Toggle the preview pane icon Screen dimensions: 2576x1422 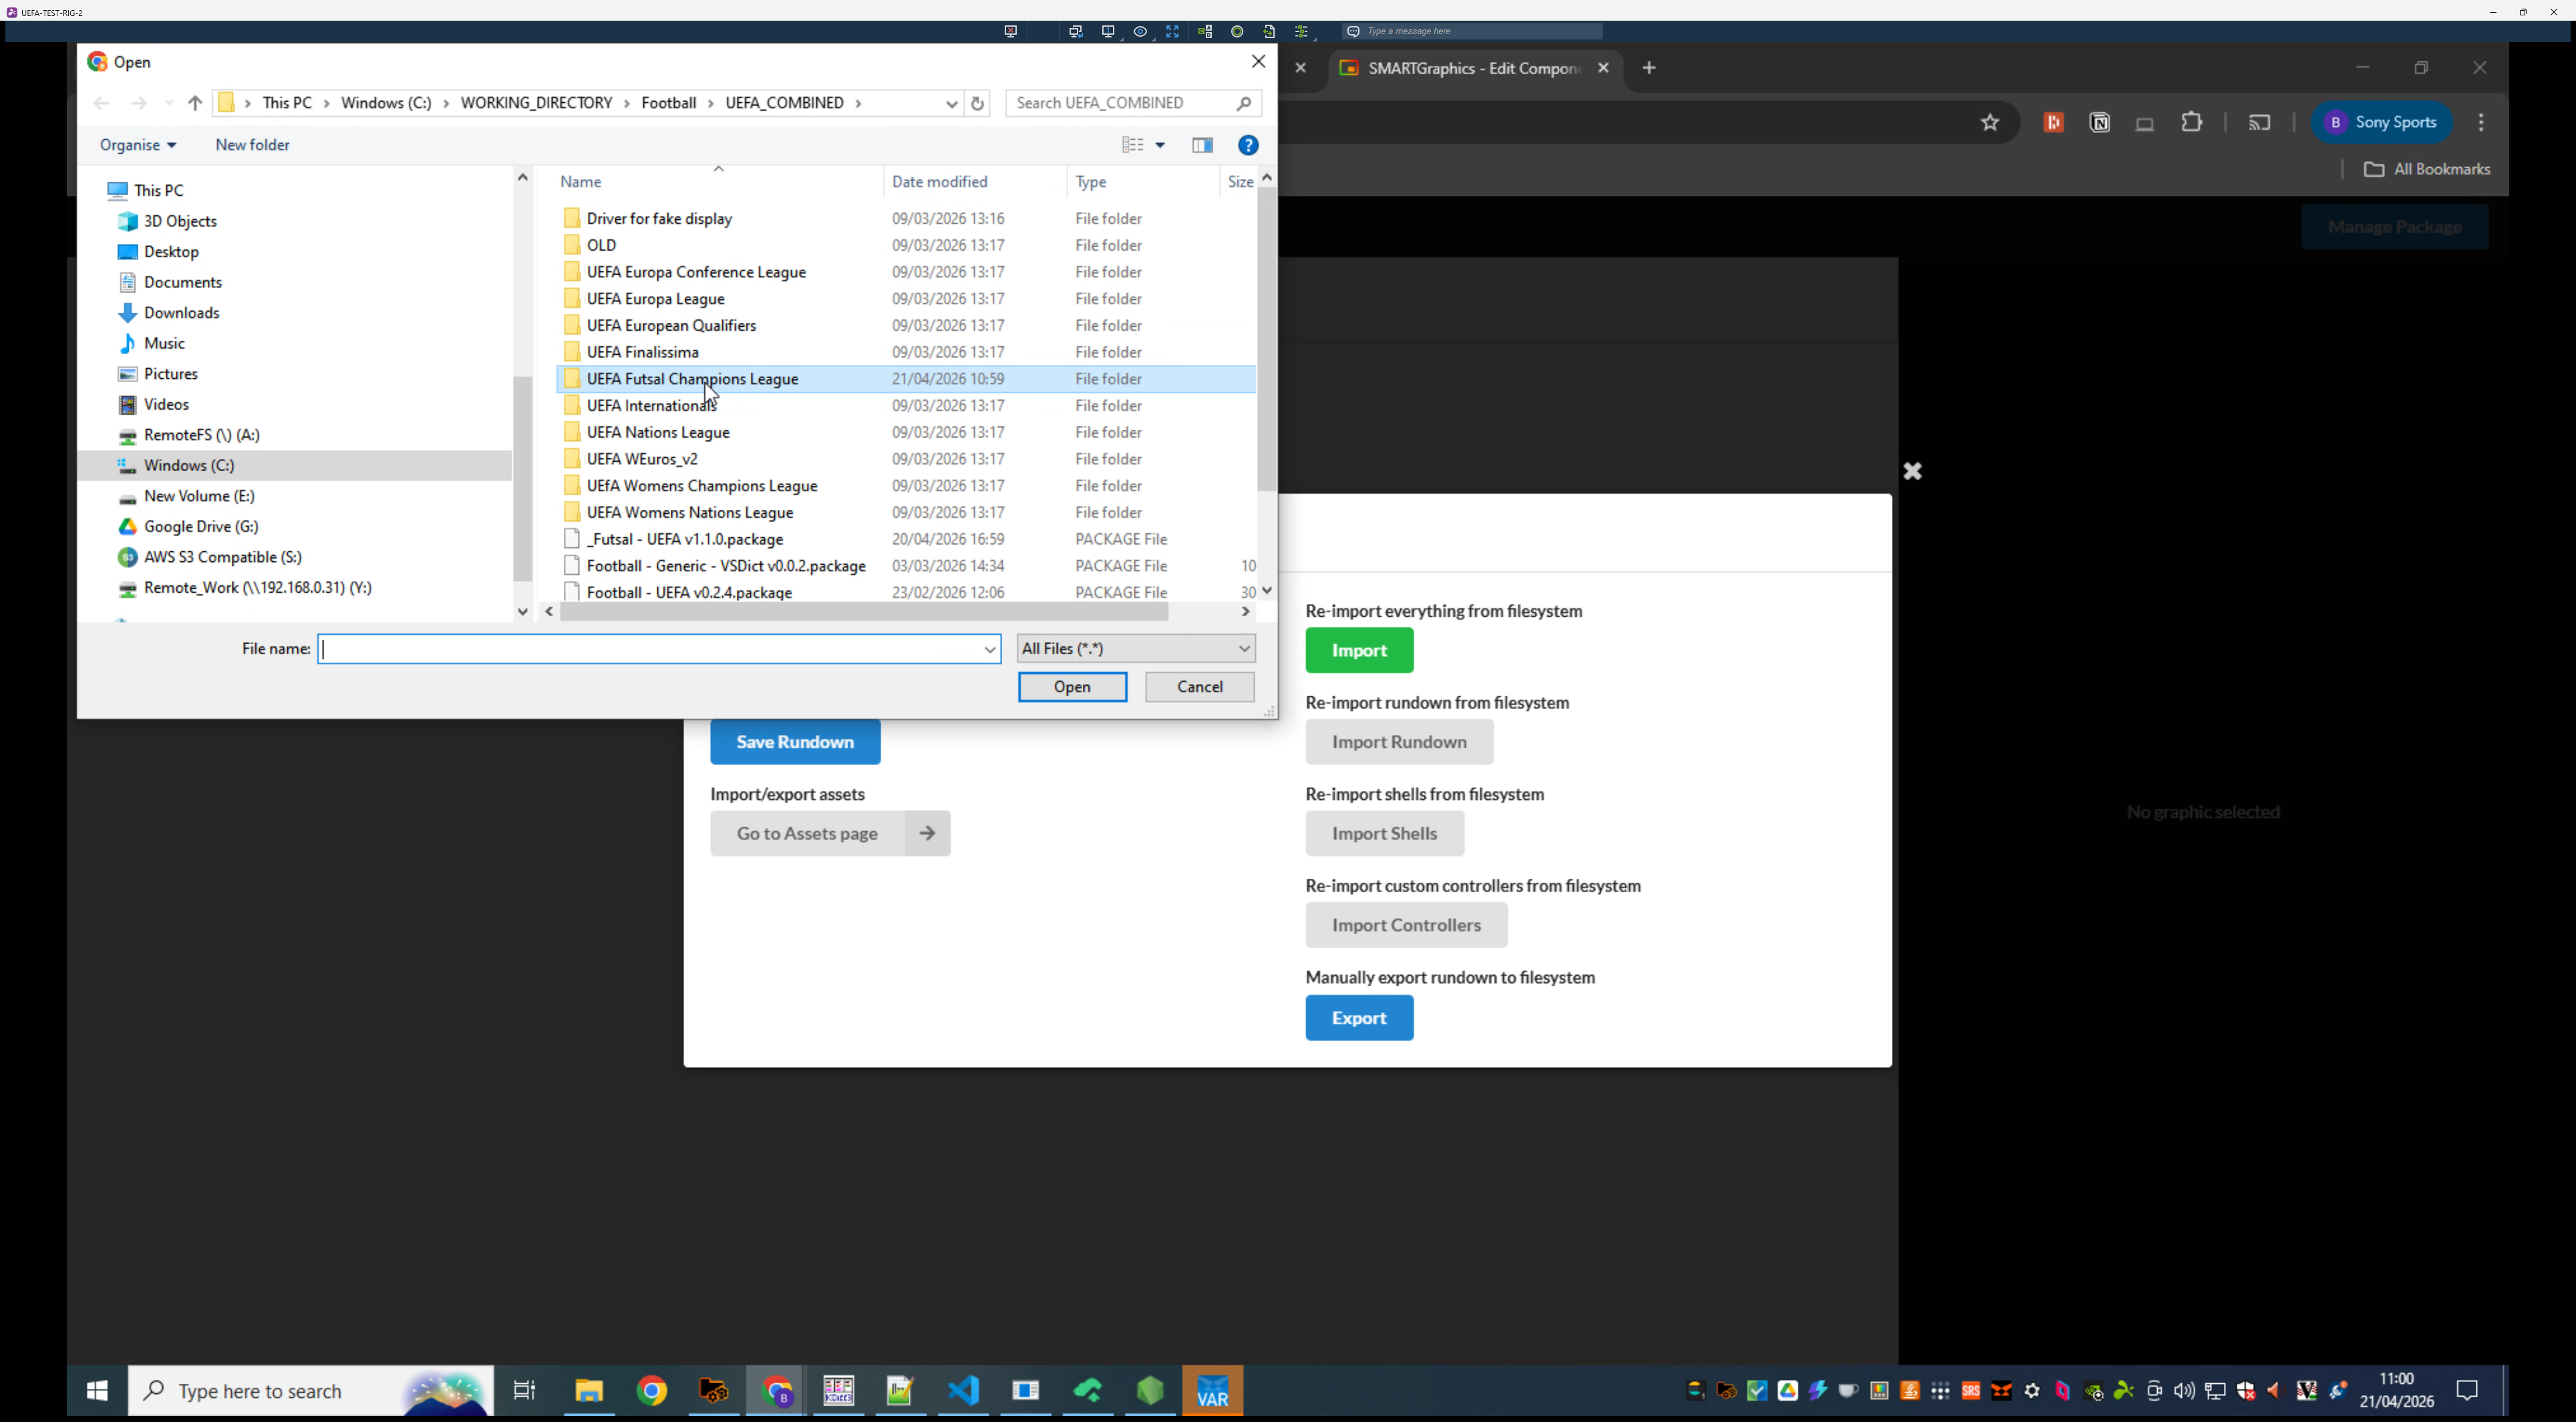(x=1202, y=145)
